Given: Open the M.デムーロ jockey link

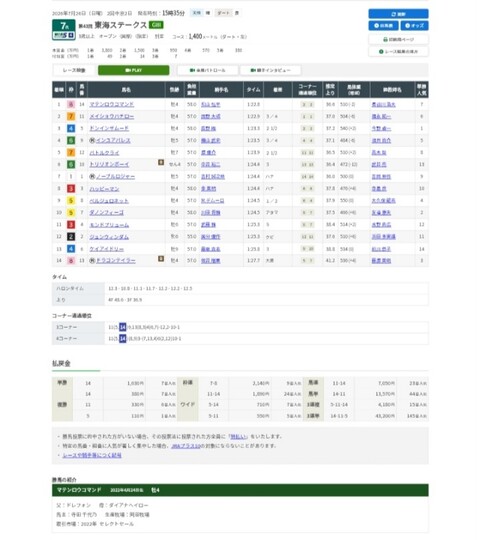Looking at the screenshot, I should pos(212,201).
